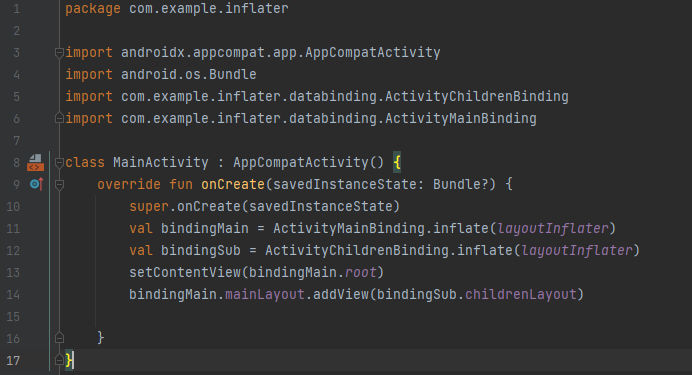692x375 pixels.
Task: Click the word 'package' on line 1
Action: pos(93,9)
